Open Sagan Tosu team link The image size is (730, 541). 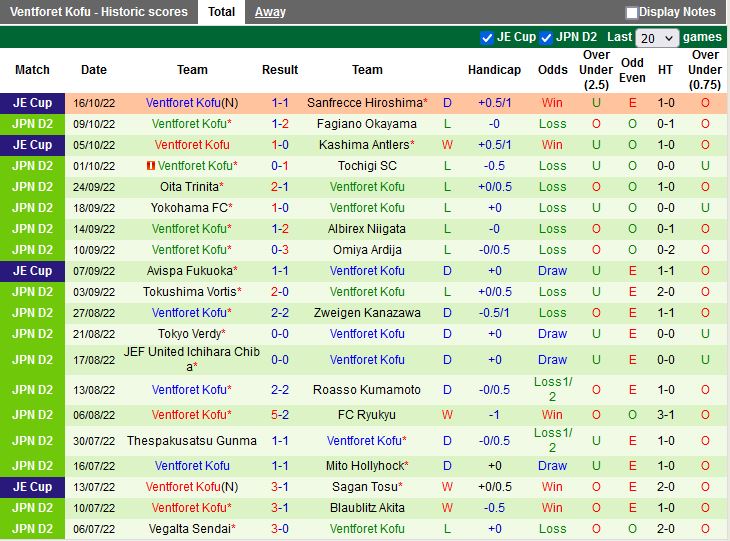click(365, 487)
